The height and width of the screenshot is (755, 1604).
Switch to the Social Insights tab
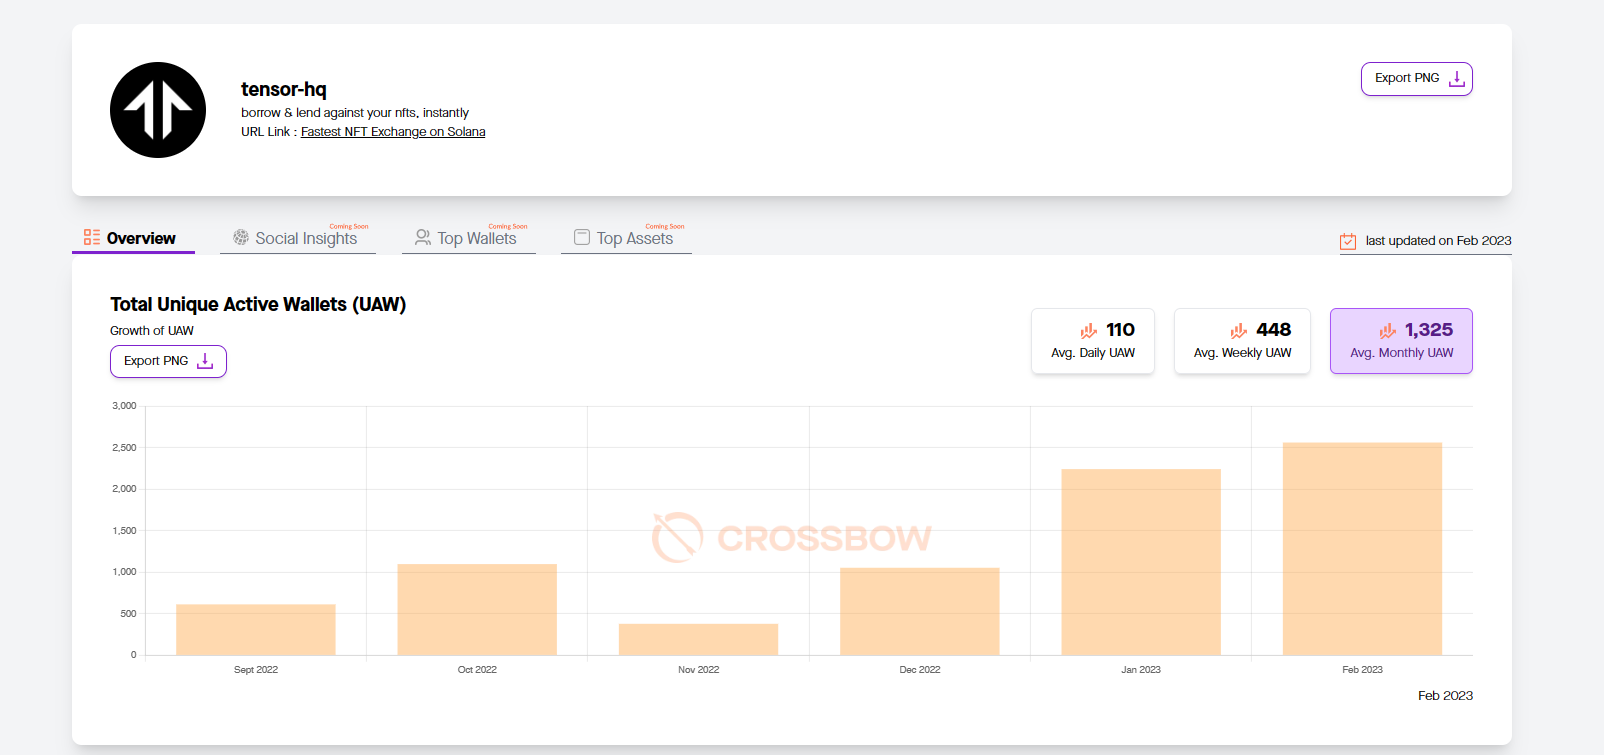click(x=298, y=238)
